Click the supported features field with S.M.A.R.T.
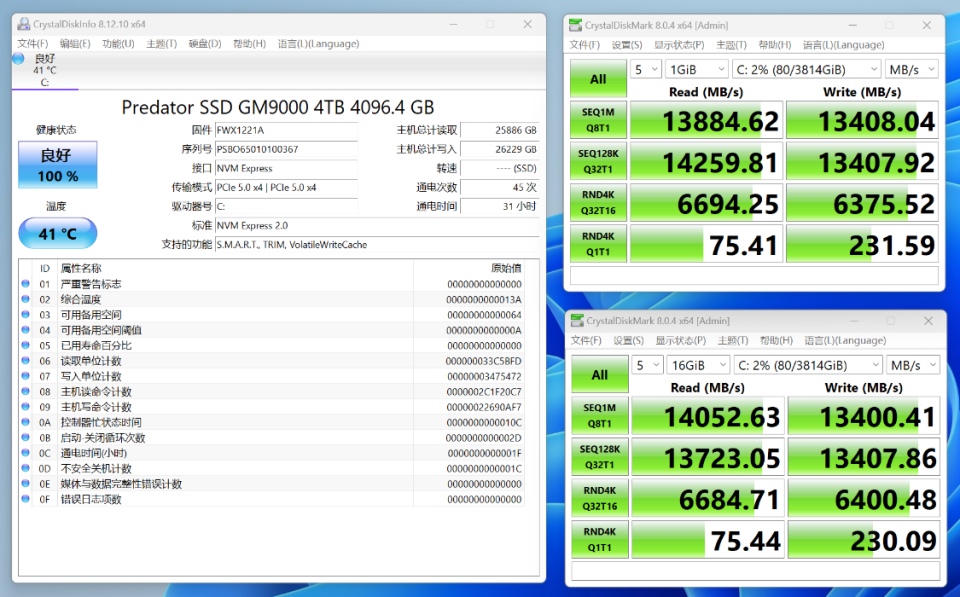 click(x=377, y=244)
